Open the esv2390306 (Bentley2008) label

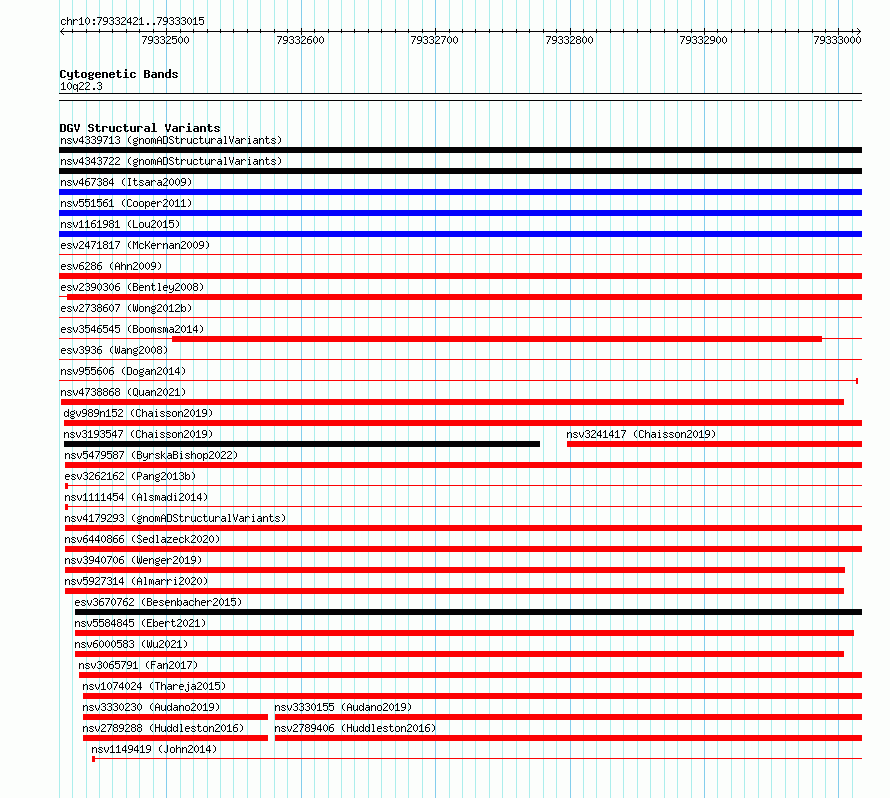point(132,287)
